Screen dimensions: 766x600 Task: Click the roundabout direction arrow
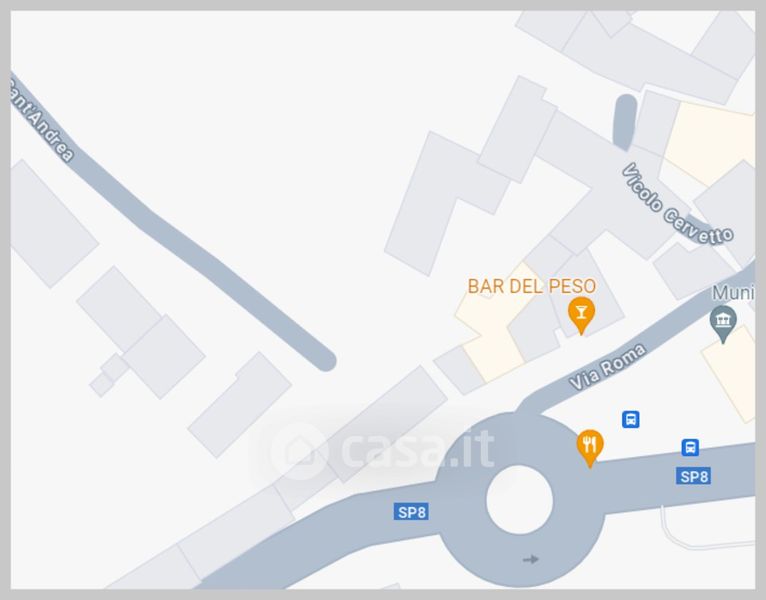[531, 559]
